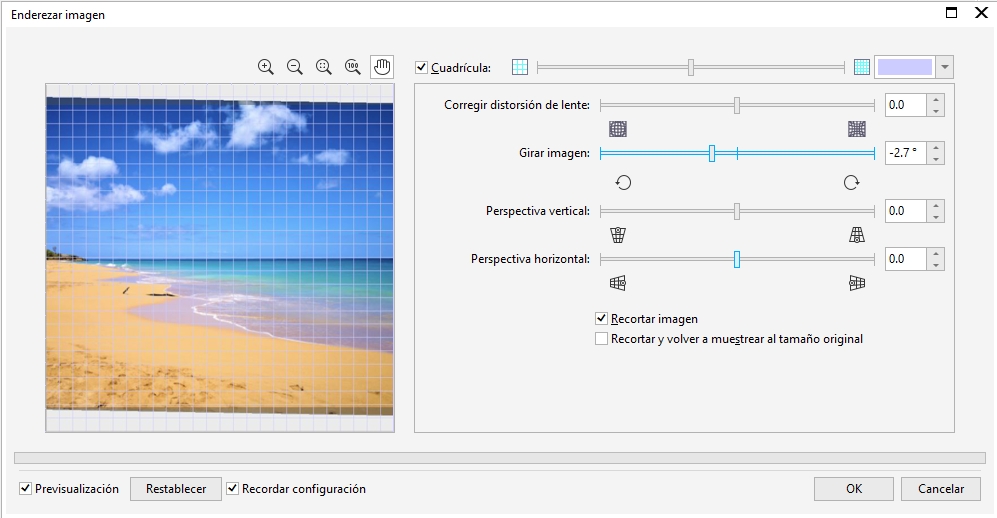Confirm with the OK button
Image resolution: width=997 pixels, height=518 pixels.
(x=853, y=489)
